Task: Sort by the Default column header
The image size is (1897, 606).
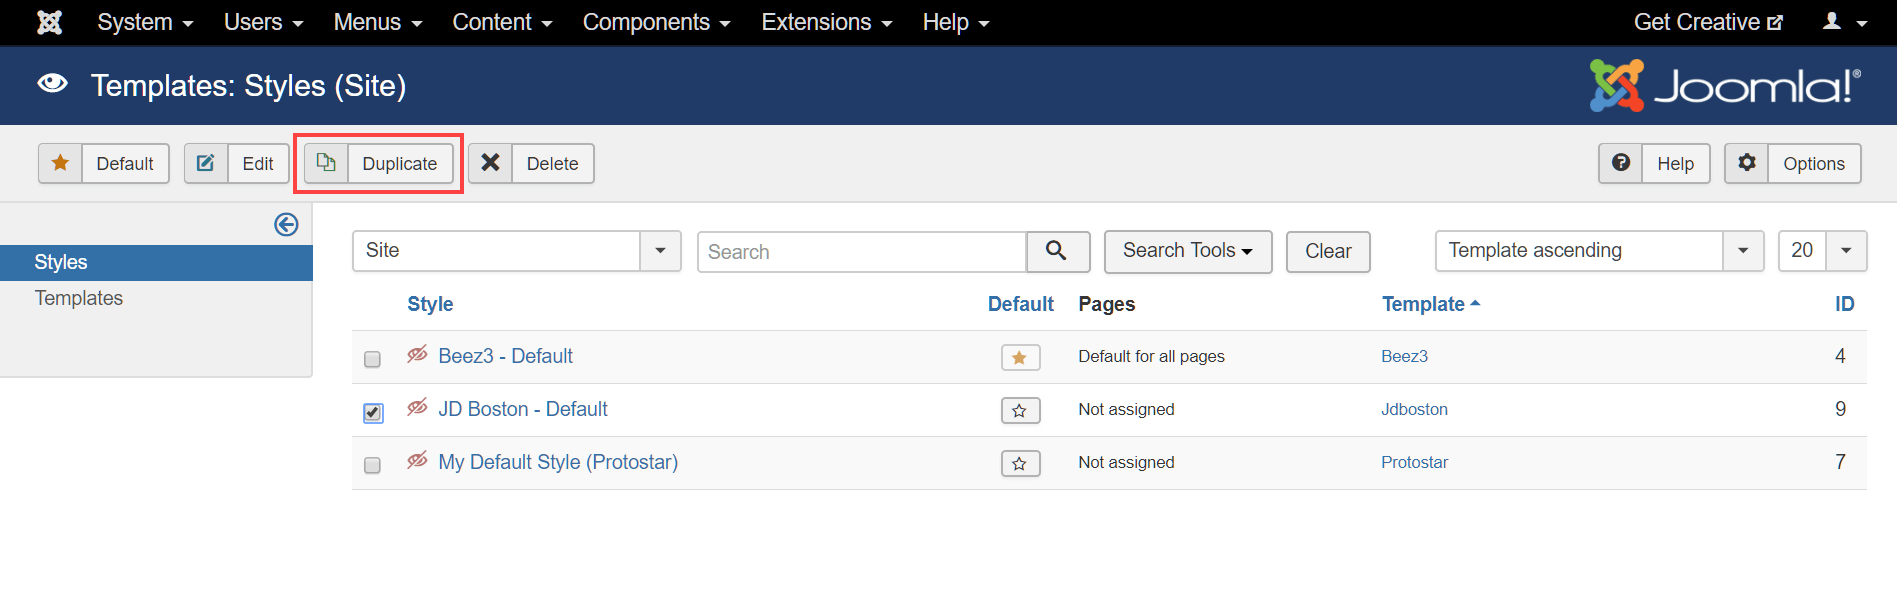Action: point(1020,304)
